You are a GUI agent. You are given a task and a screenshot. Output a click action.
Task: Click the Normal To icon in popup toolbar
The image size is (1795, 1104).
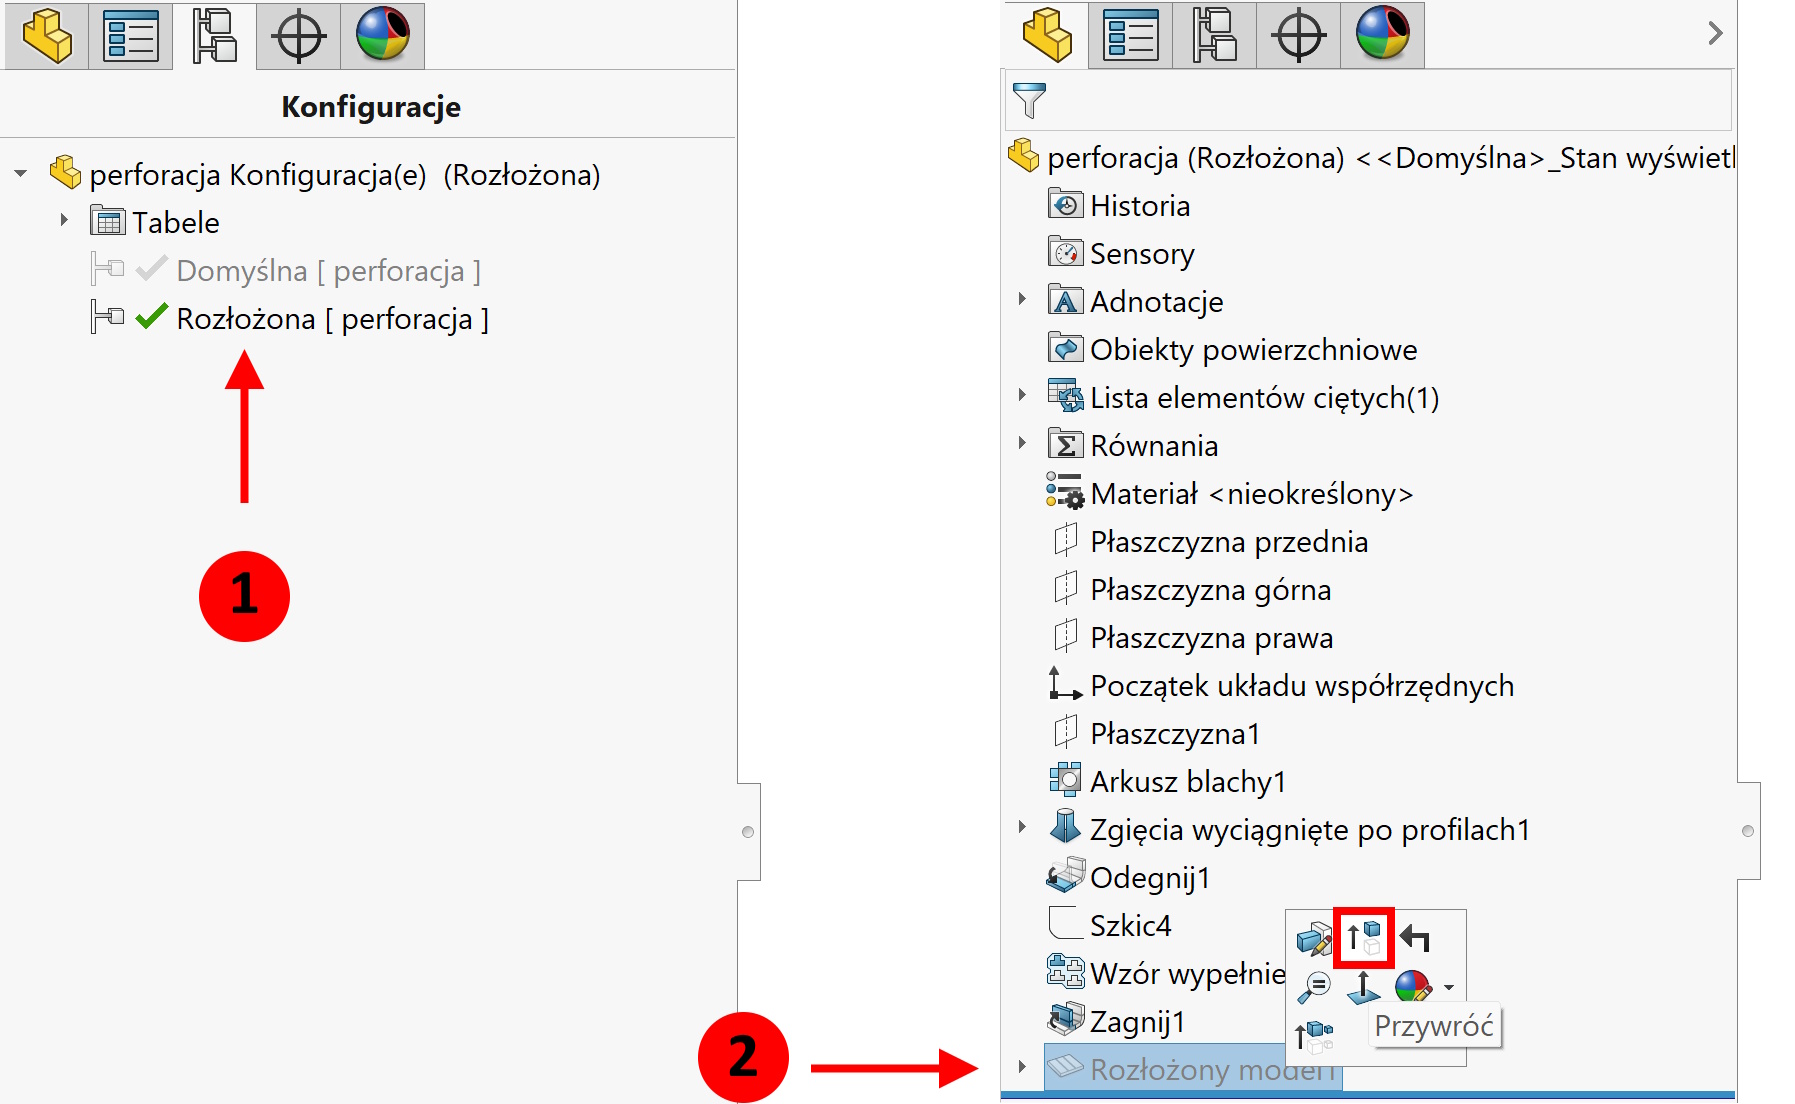(x=1363, y=987)
